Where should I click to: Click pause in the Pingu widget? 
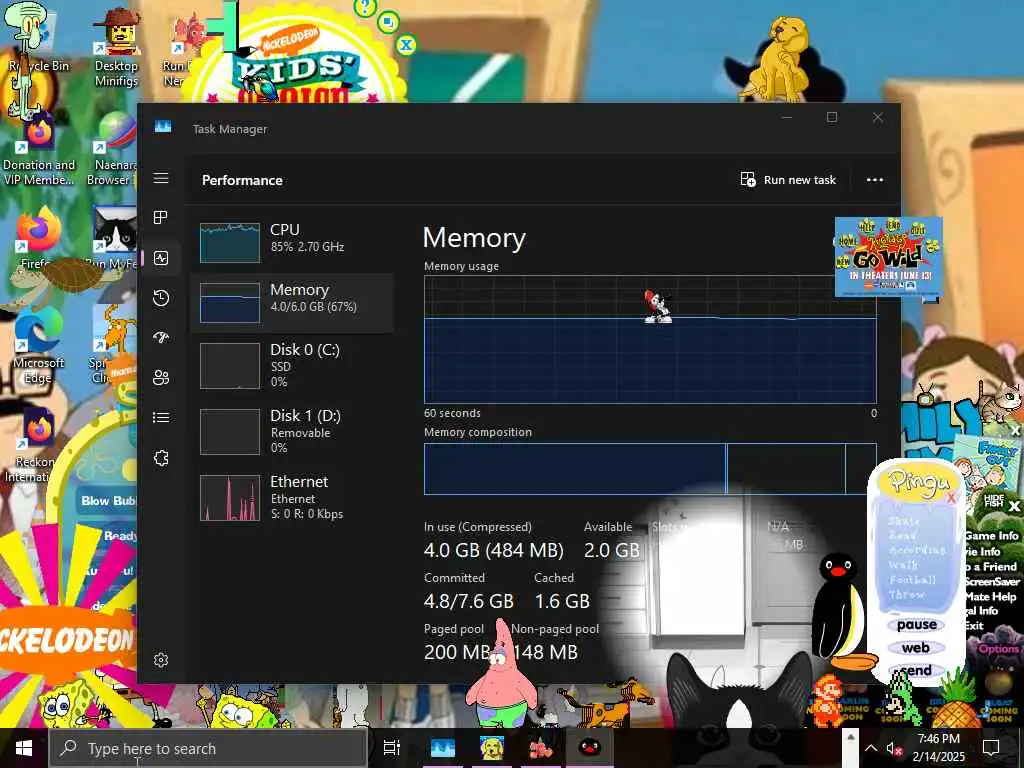[917, 625]
